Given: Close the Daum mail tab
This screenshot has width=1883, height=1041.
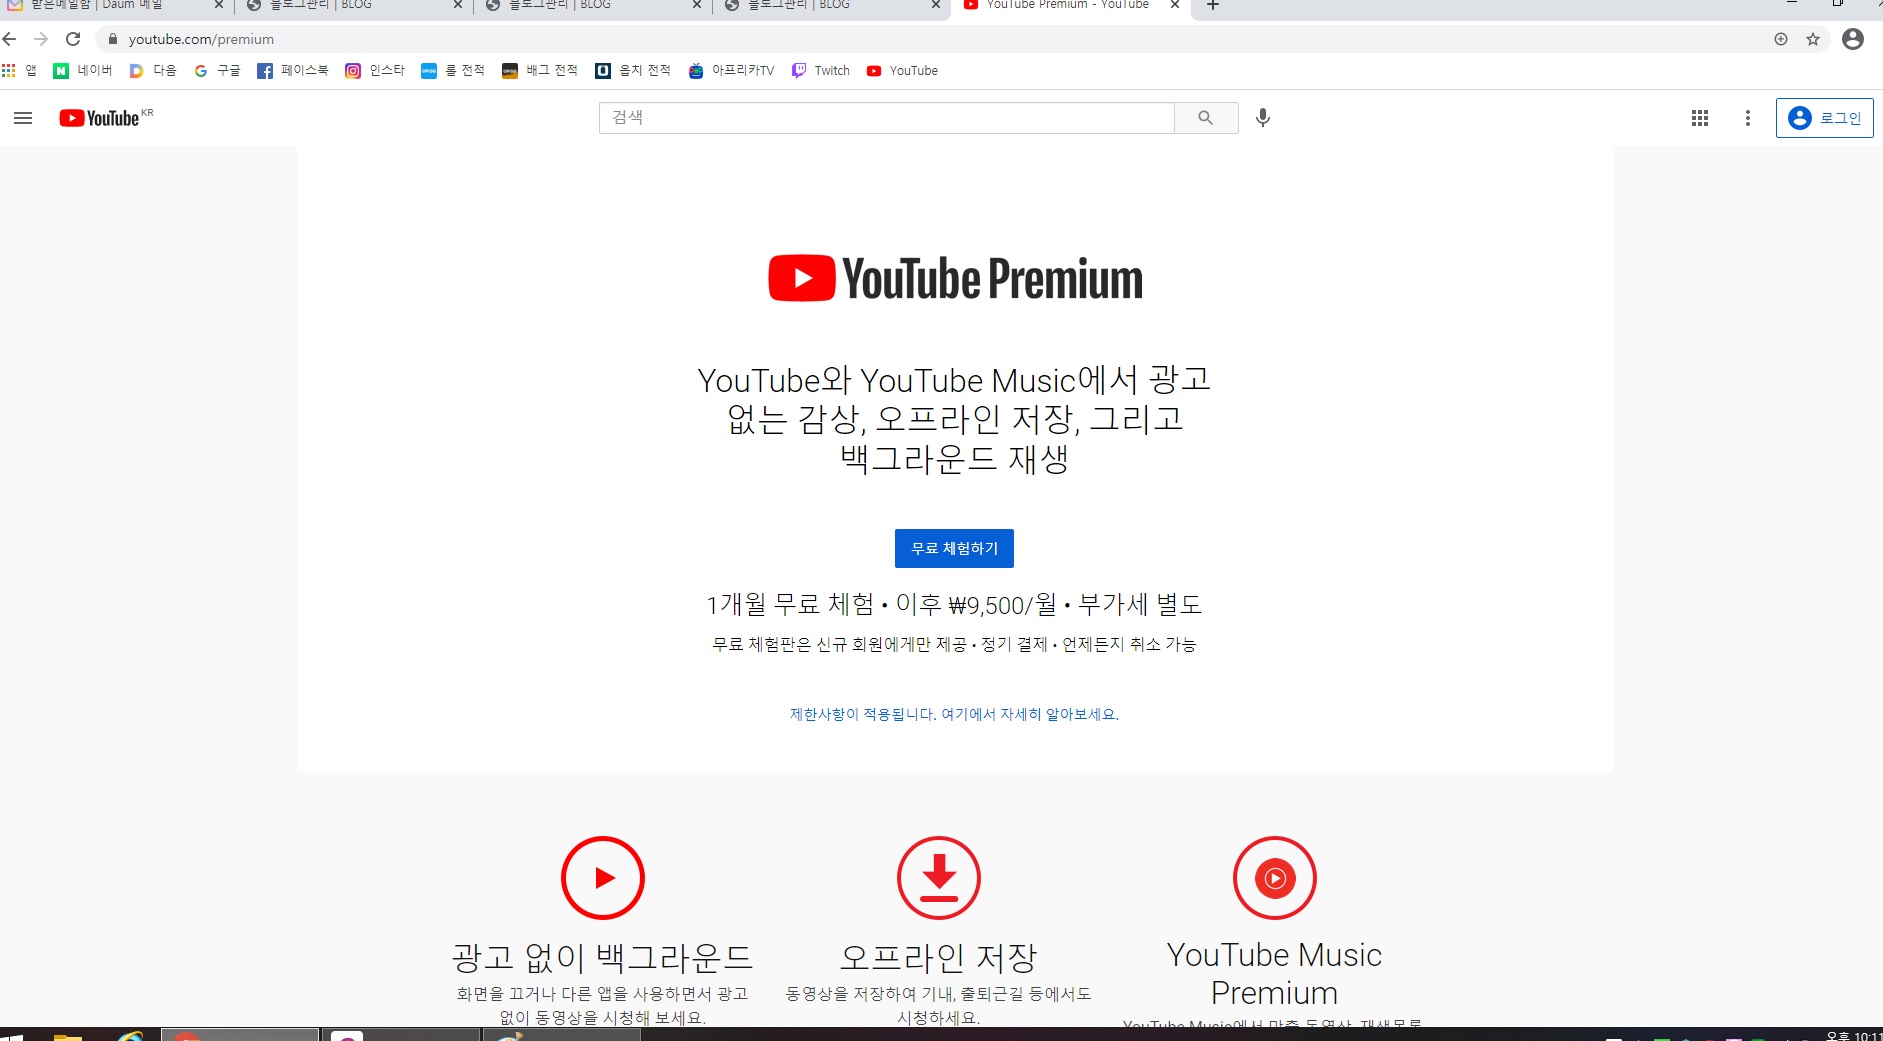Looking at the screenshot, I should (x=219, y=5).
